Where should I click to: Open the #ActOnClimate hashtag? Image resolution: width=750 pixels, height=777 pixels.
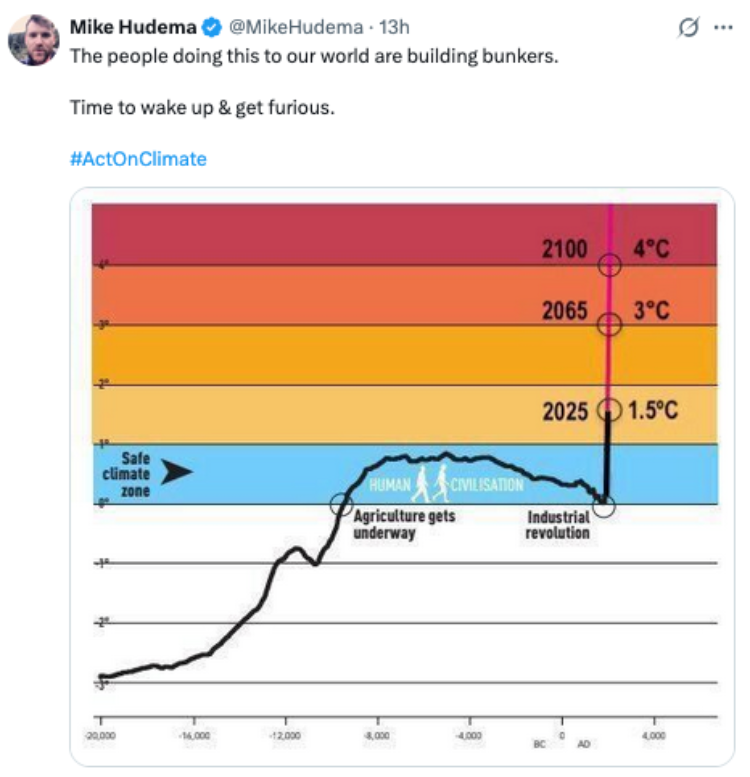[x=138, y=159]
